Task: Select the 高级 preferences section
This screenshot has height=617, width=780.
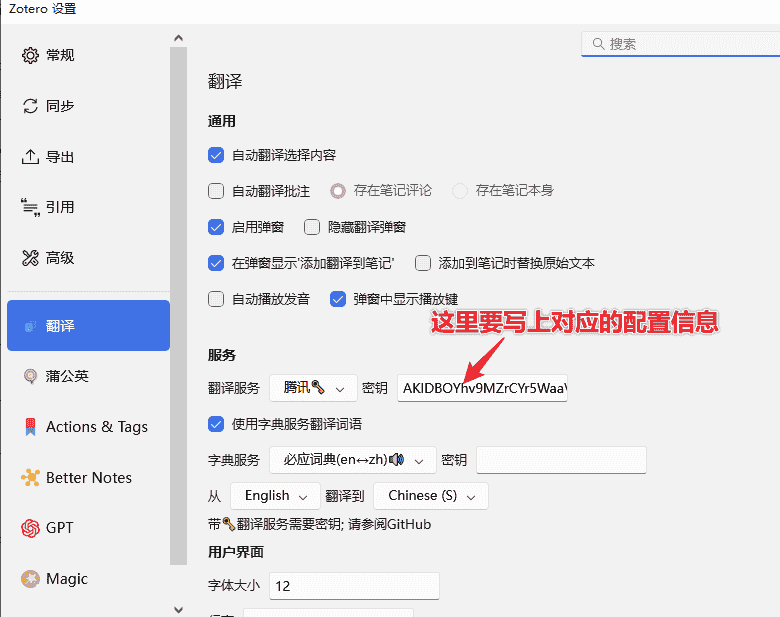Action: 89,258
